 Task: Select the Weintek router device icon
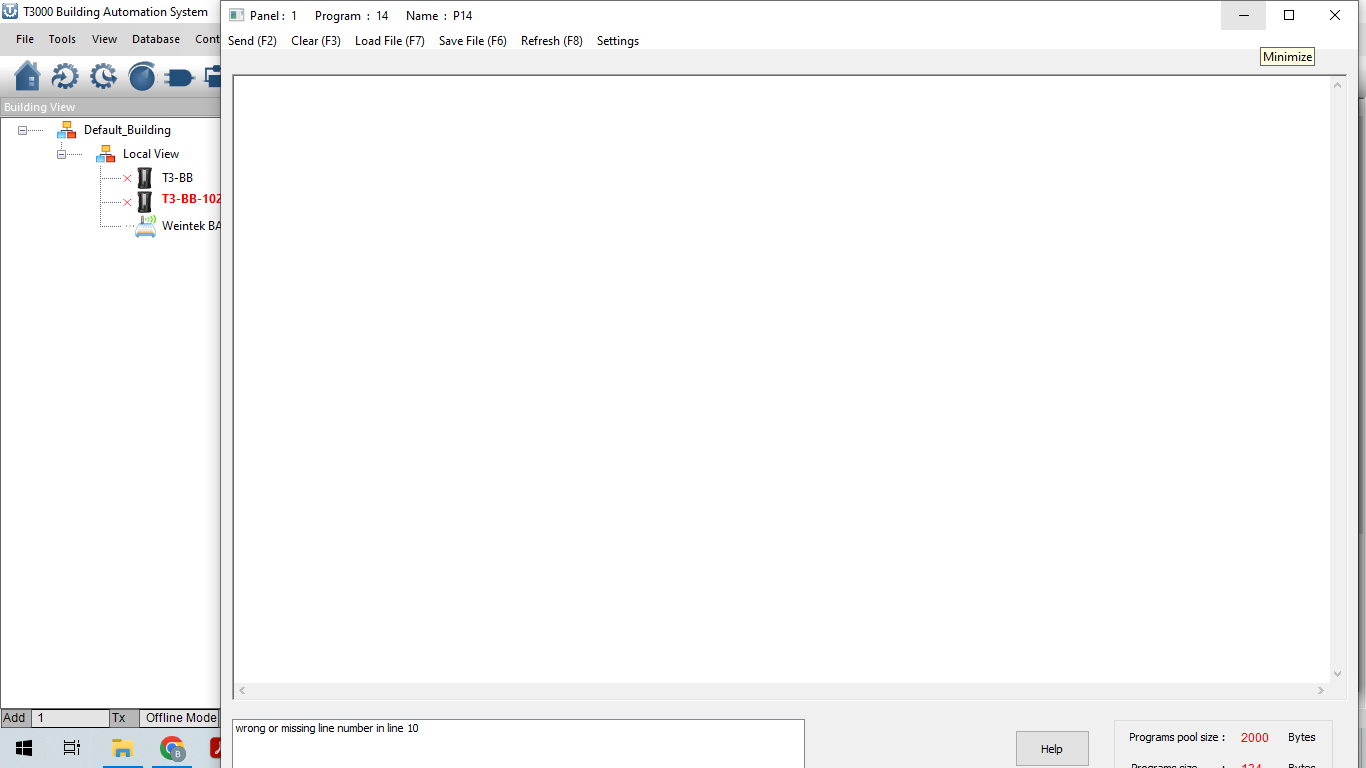tap(145, 226)
